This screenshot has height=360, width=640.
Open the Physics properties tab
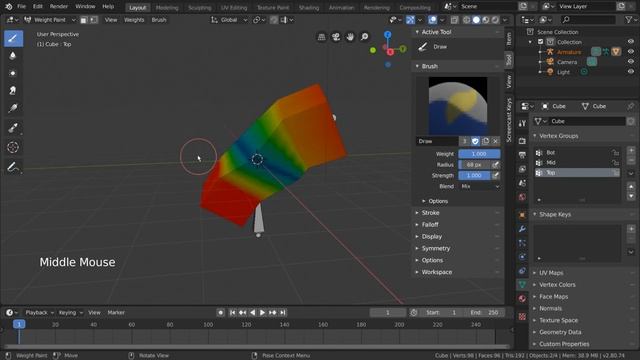click(x=522, y=257)
